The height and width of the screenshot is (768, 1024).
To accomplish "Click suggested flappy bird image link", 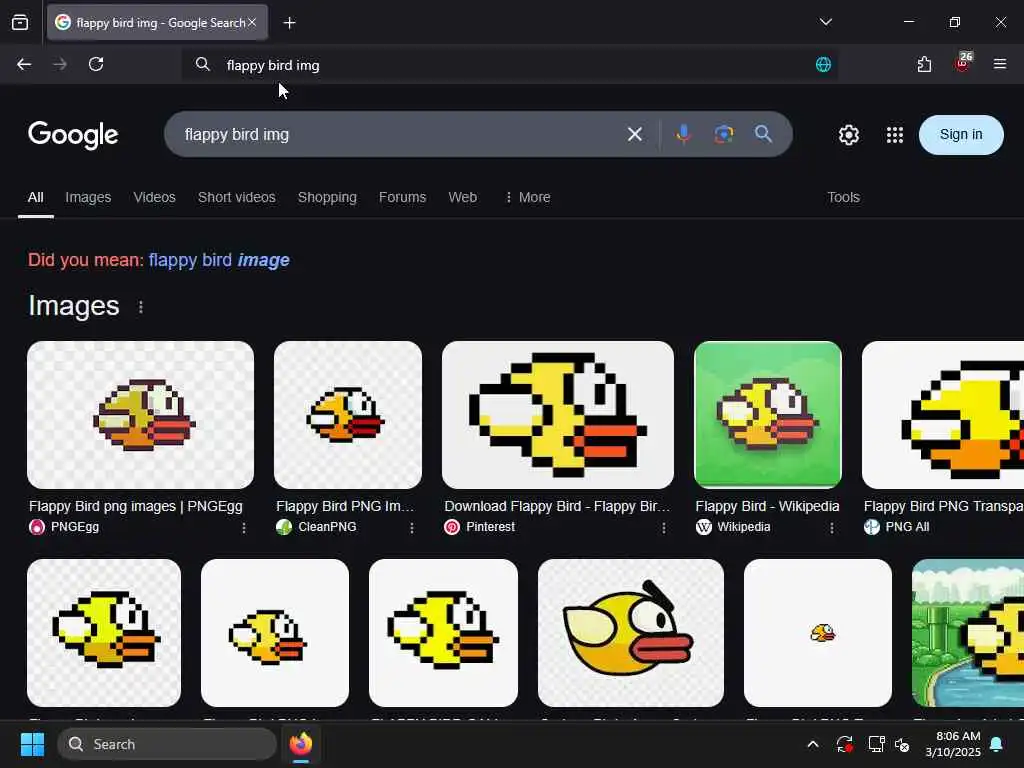I will pyautogui.click(x=219, y=260).
